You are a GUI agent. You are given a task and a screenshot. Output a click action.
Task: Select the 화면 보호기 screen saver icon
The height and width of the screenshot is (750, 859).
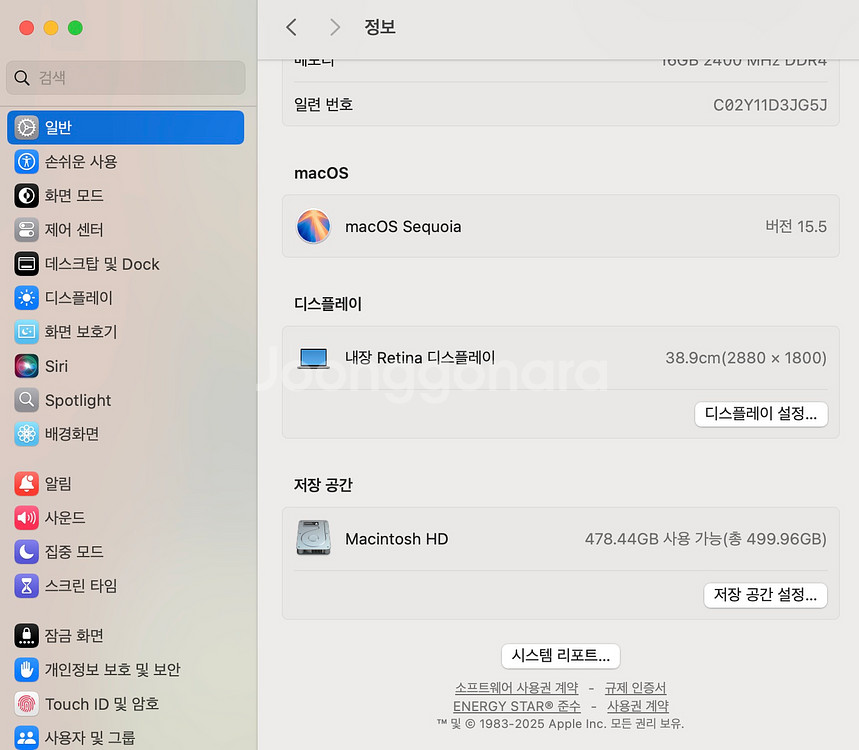26,331
